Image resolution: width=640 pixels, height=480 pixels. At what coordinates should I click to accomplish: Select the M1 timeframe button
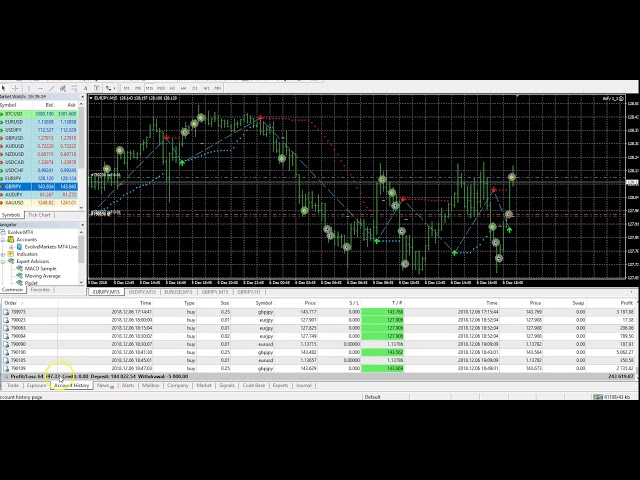coord(126,87)
